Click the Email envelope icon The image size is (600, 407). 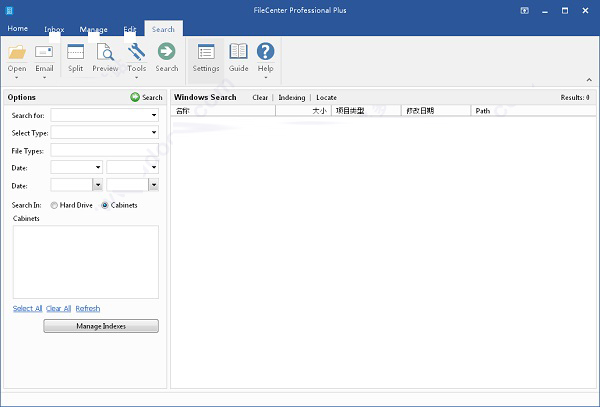click(x=44, y=52)
